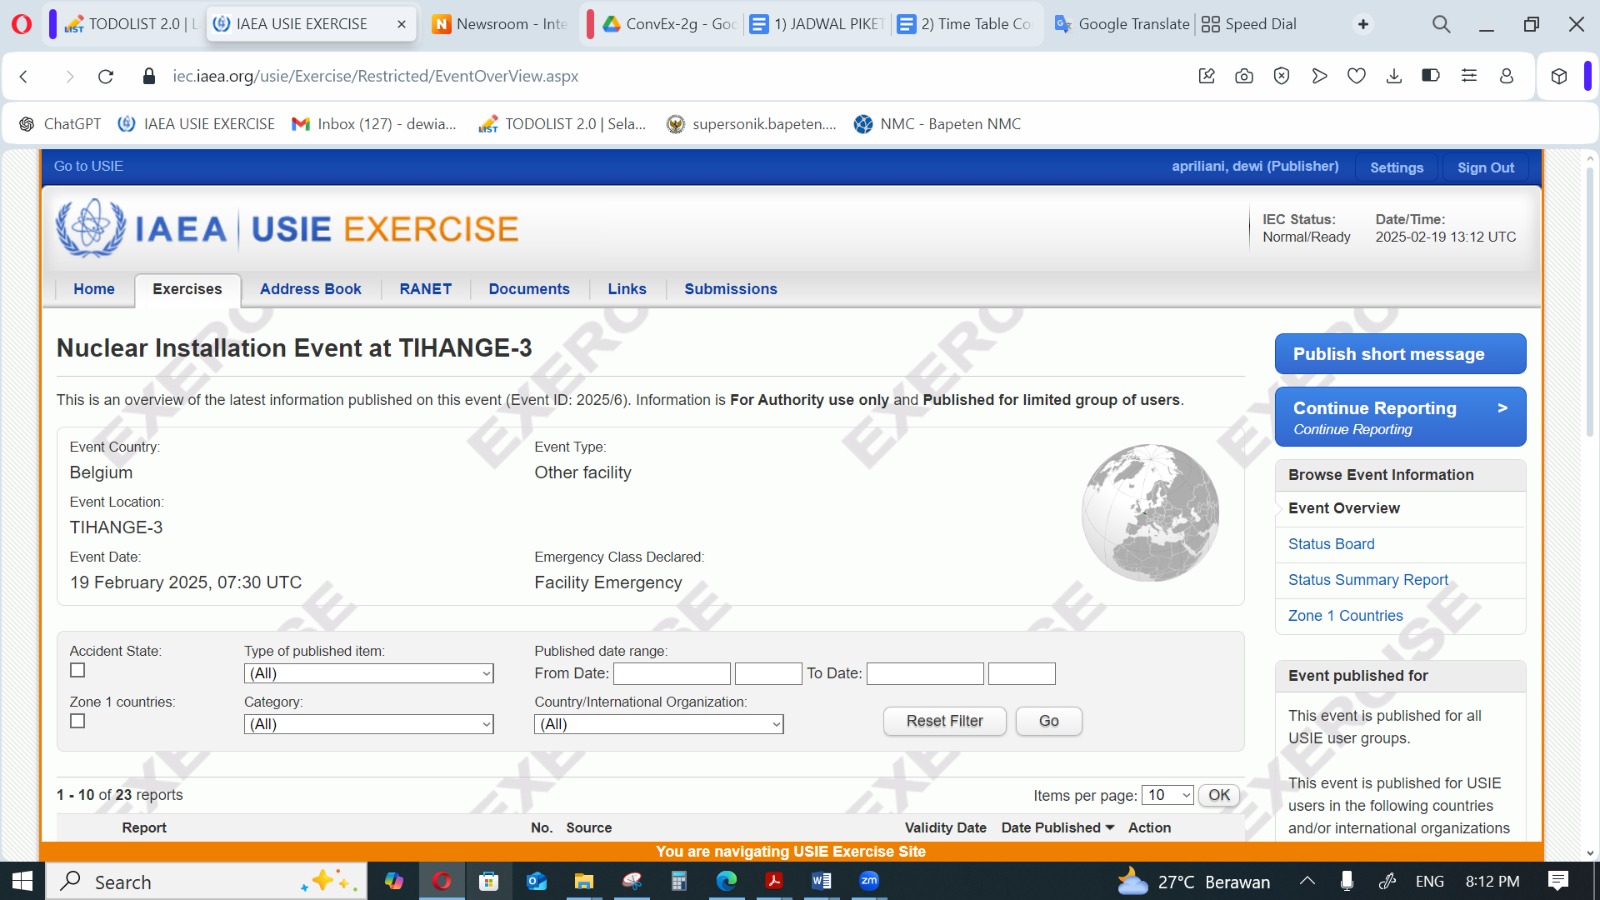Viewport: 1600px width, 900px height.
Task: Reload the current page
Action: [106, 76]
